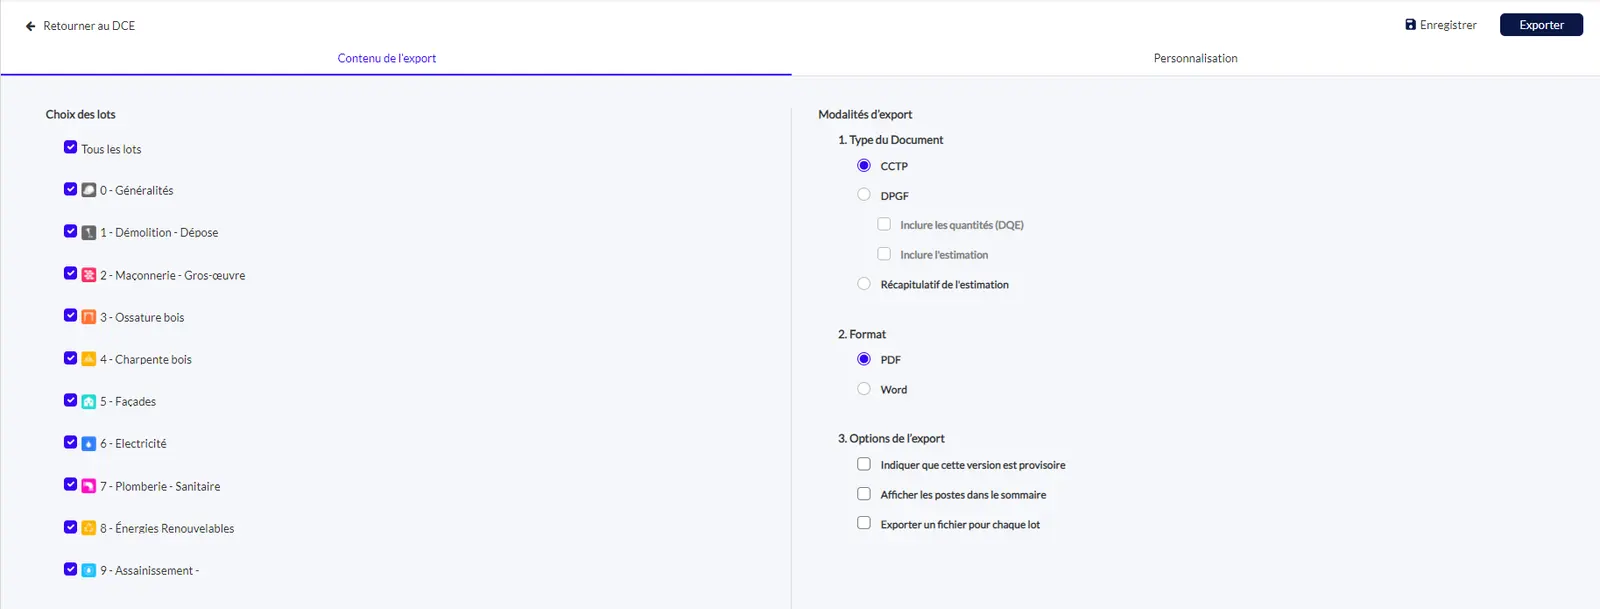Click the Modalités d'export heading

click(865, 114)
